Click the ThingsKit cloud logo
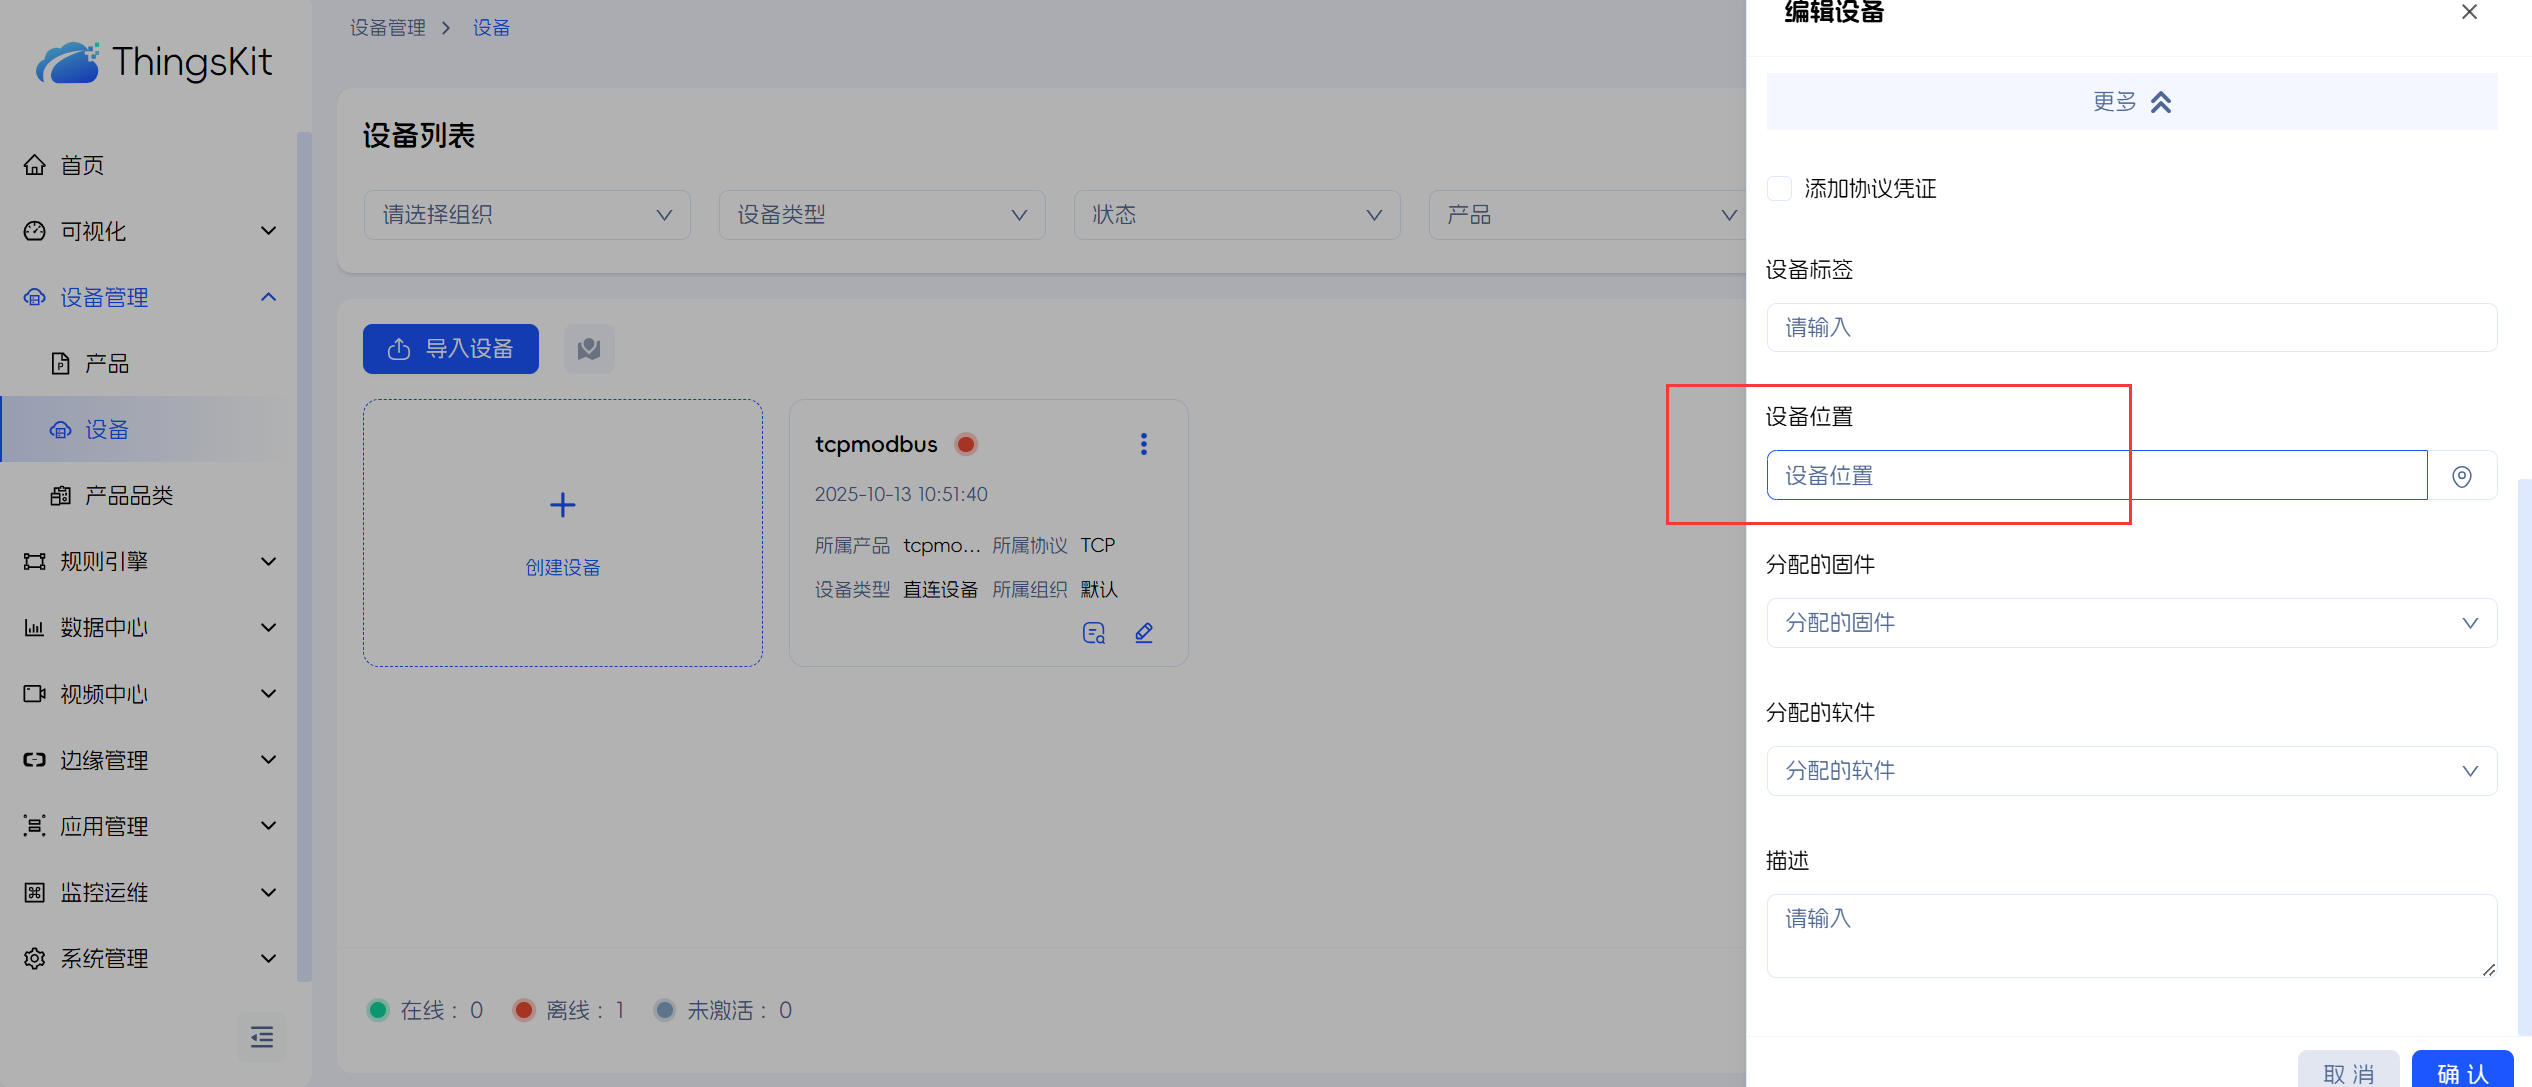Viewport: 2532px width, 1087px height. [x=68, y=63]
